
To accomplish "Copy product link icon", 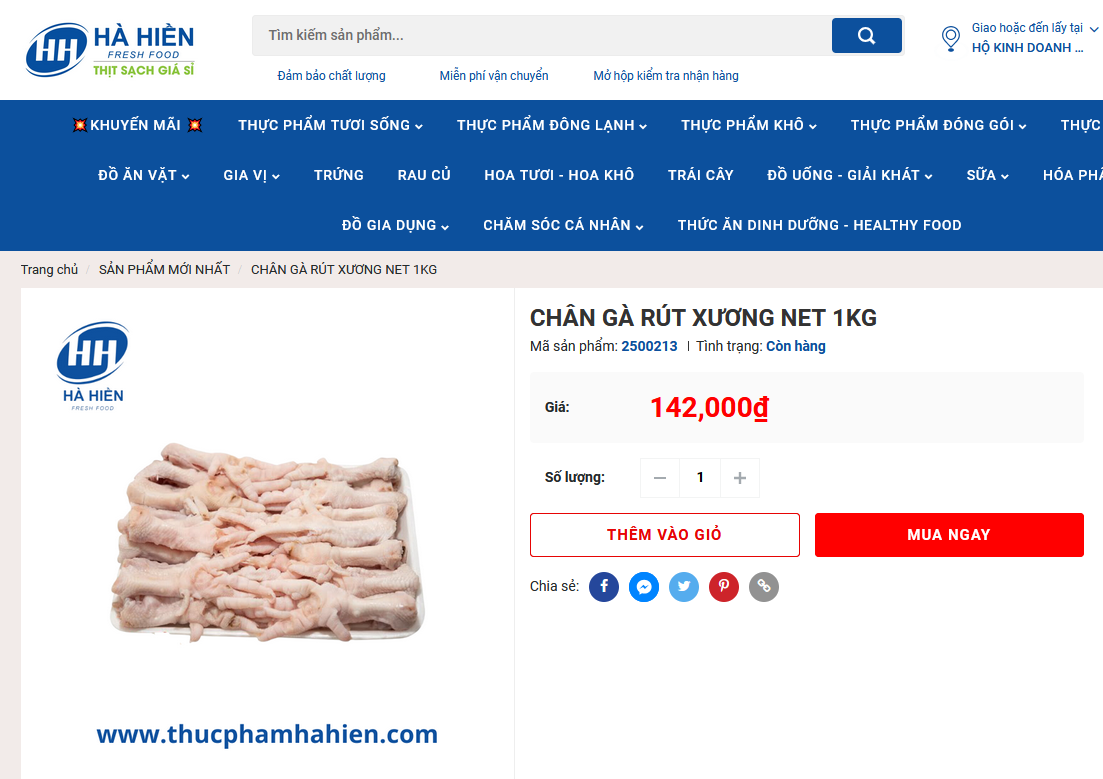I will coord(764,586).
